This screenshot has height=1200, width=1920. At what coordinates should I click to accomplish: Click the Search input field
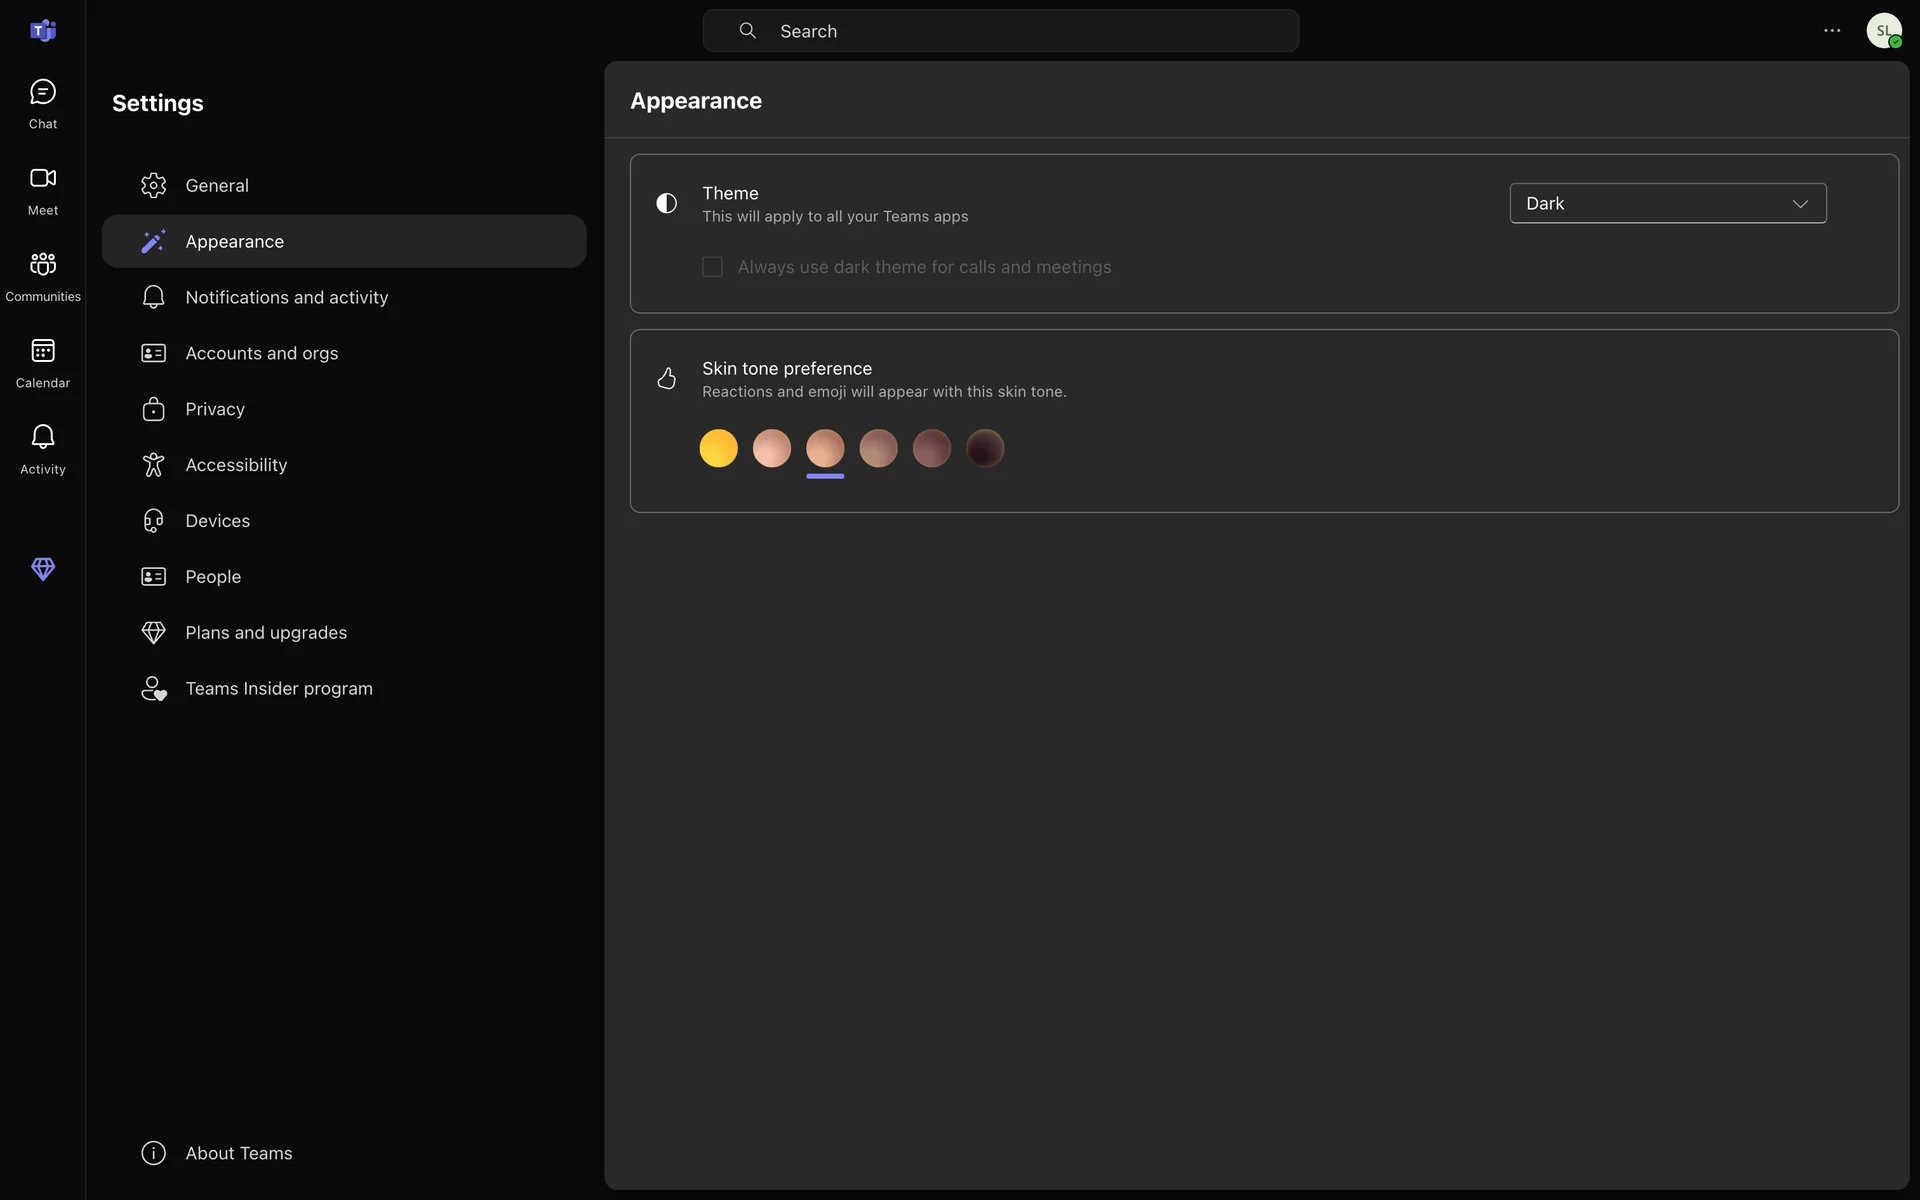click(1000, 31)
